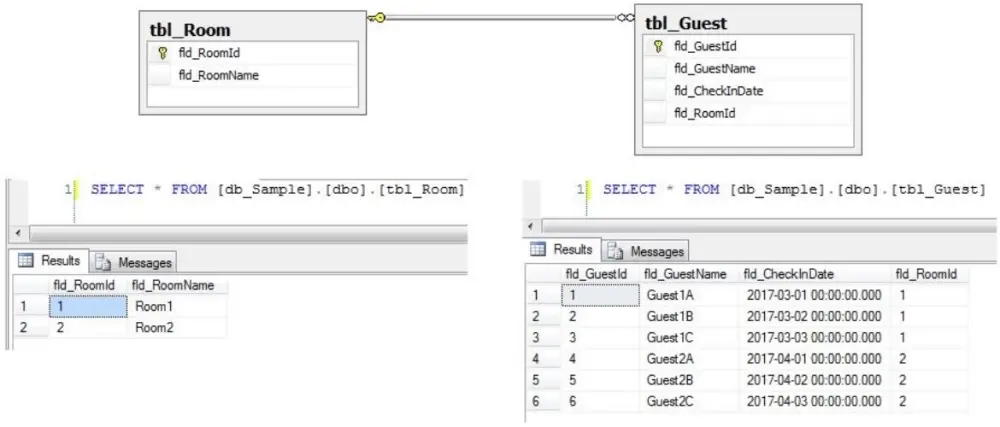Click the primary key icon of fld_RoomId
The image size is (1000, 427).
click(162, 54)
